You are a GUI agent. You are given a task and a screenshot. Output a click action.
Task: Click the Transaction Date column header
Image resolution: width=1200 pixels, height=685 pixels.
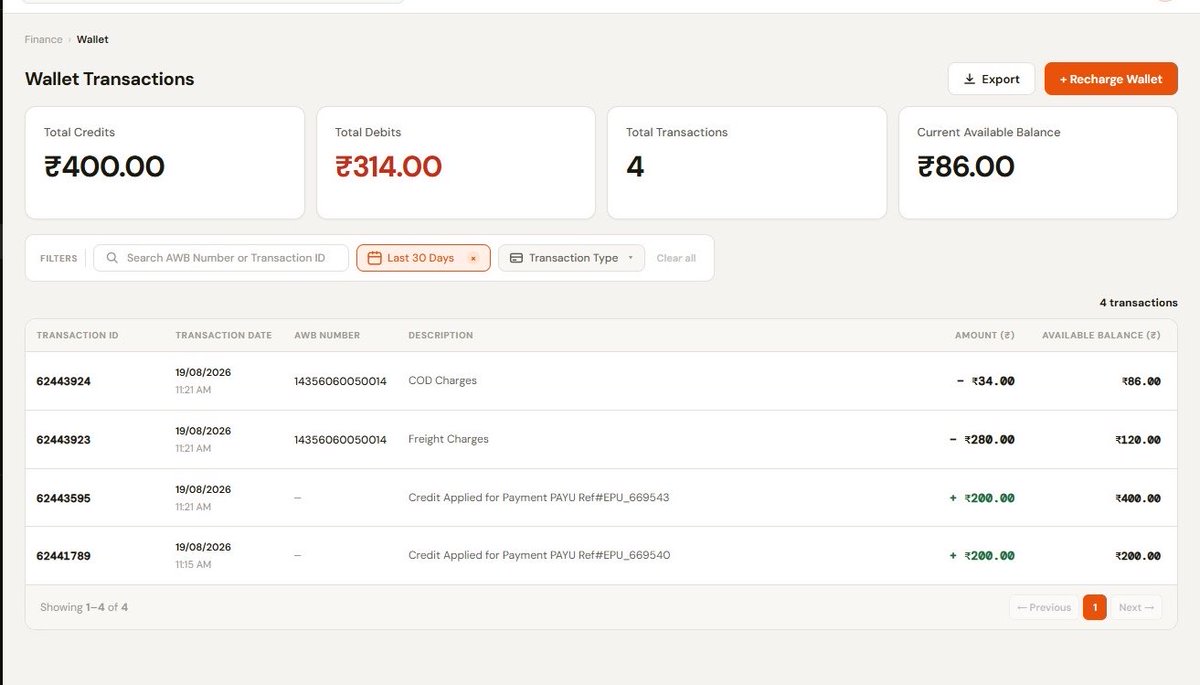[x=223, y=335]
